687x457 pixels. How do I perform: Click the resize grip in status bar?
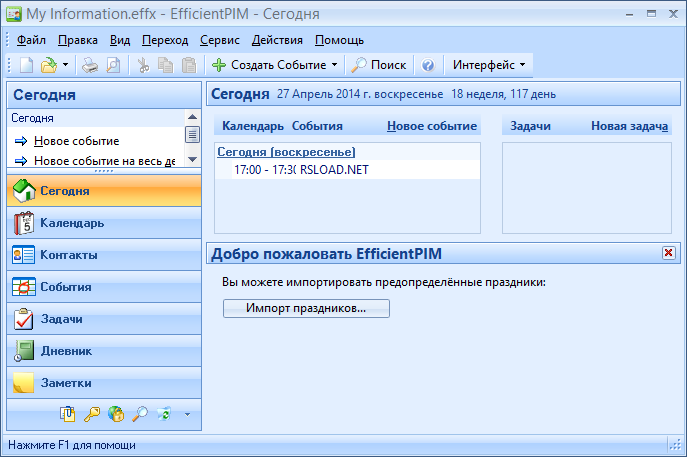click(x=676, y=444)
